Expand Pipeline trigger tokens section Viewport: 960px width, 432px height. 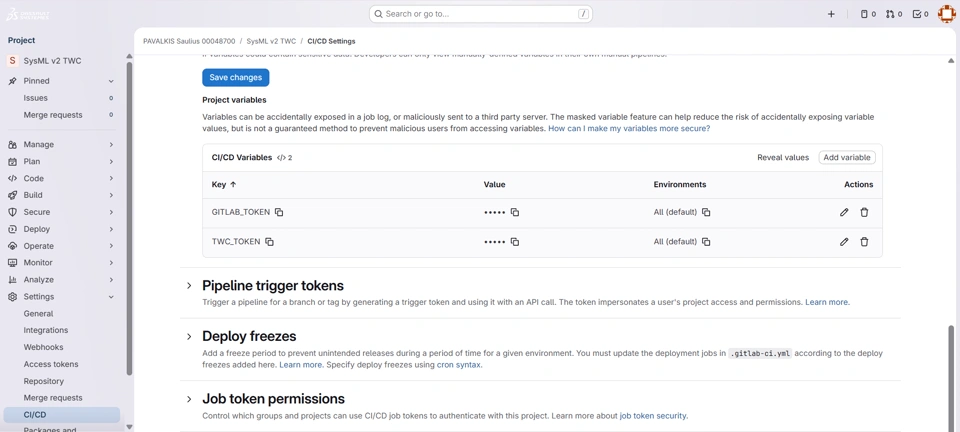point(189,286)
